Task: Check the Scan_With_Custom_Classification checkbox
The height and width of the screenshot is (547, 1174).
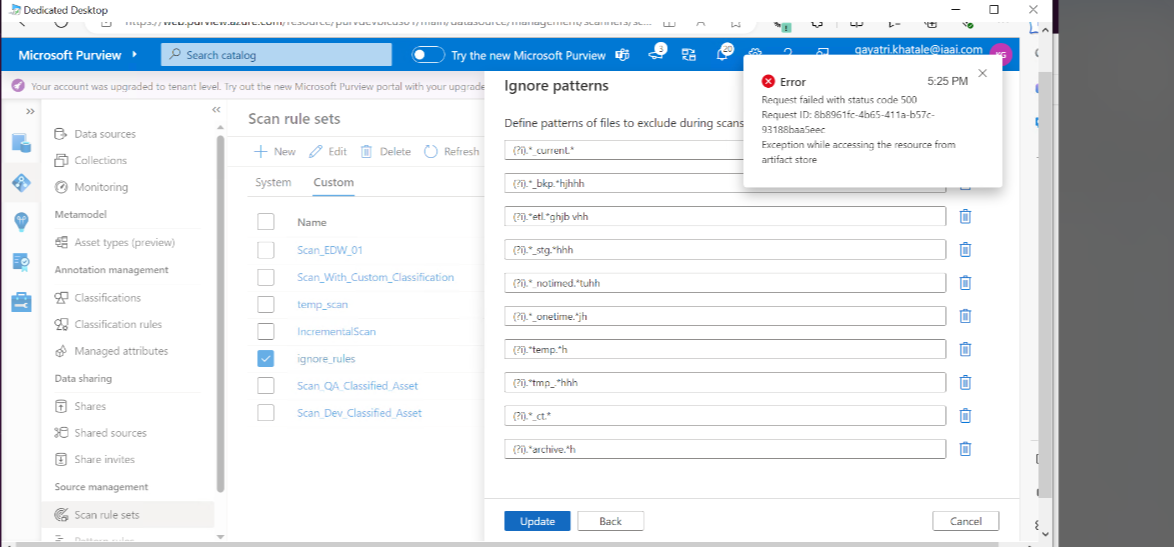Action: 266,277
